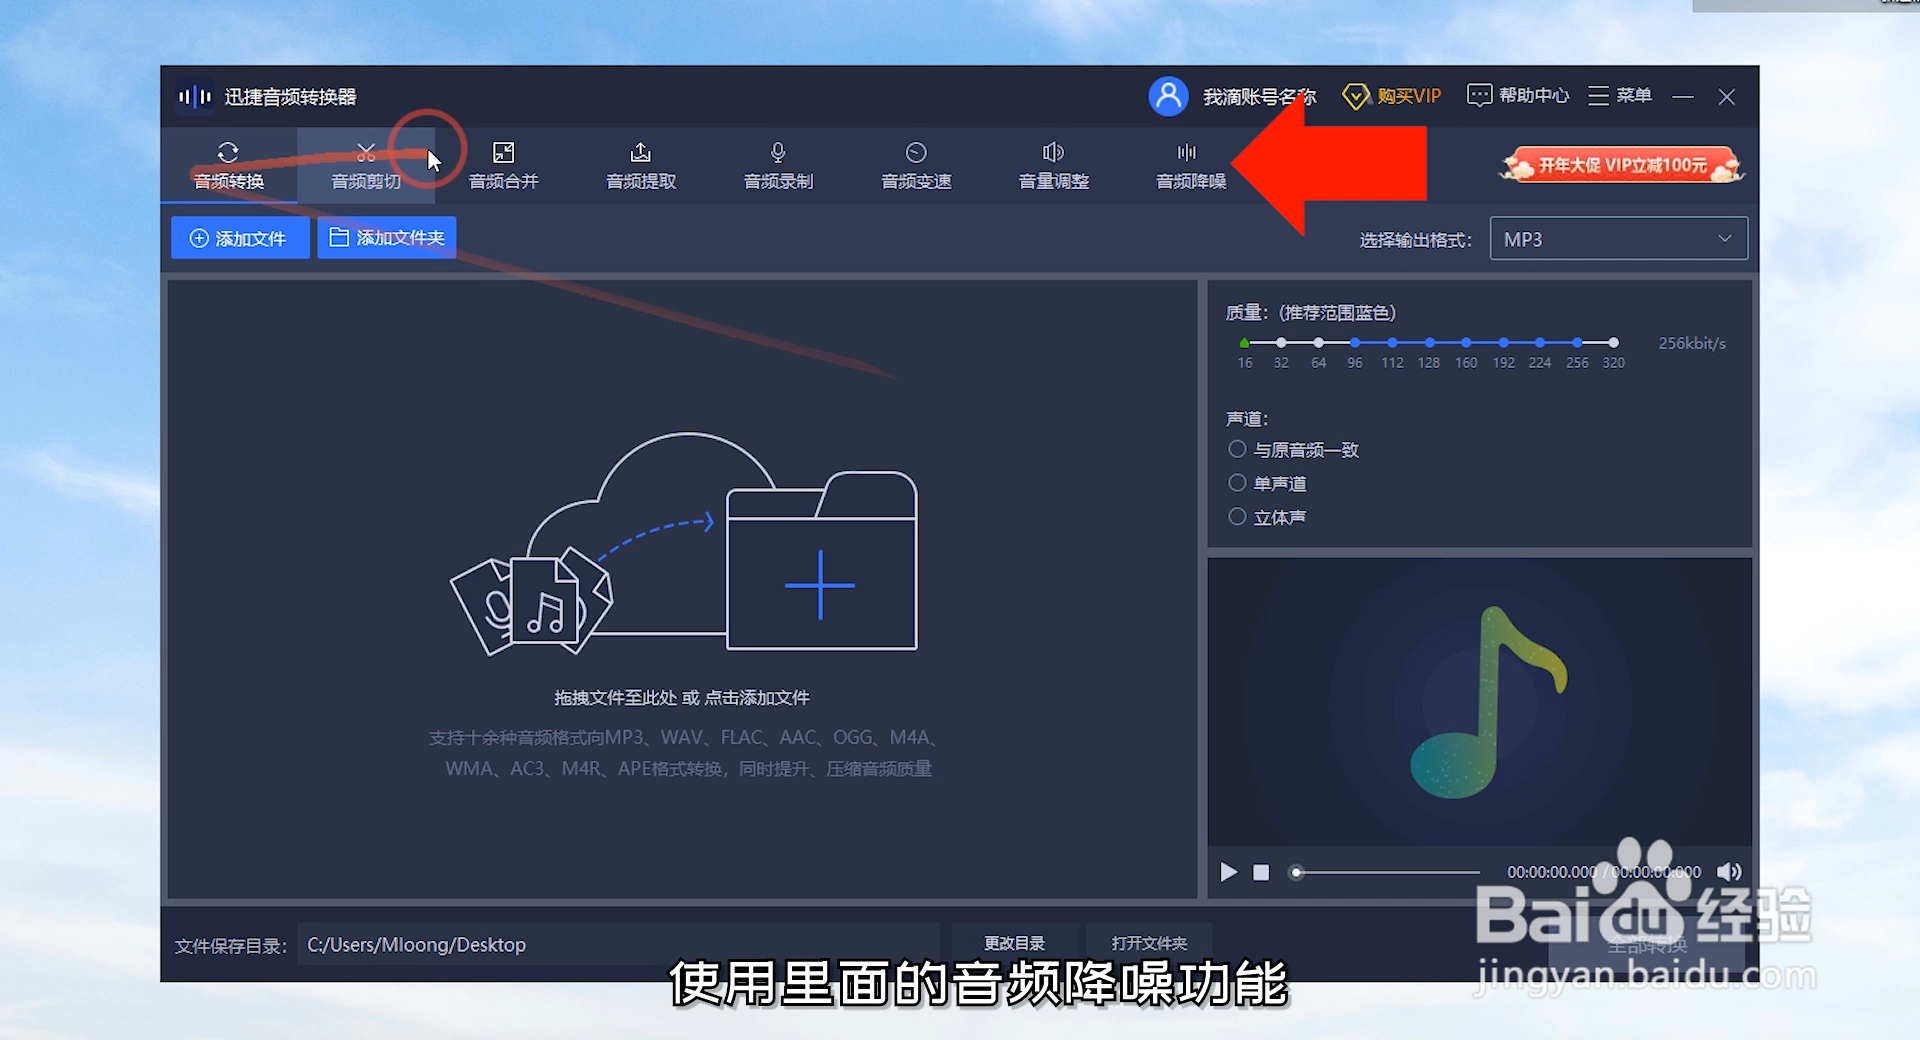1920x1040 pixels.
Task: Switch to the 音频录制 tab
Action: coord(778,165)
